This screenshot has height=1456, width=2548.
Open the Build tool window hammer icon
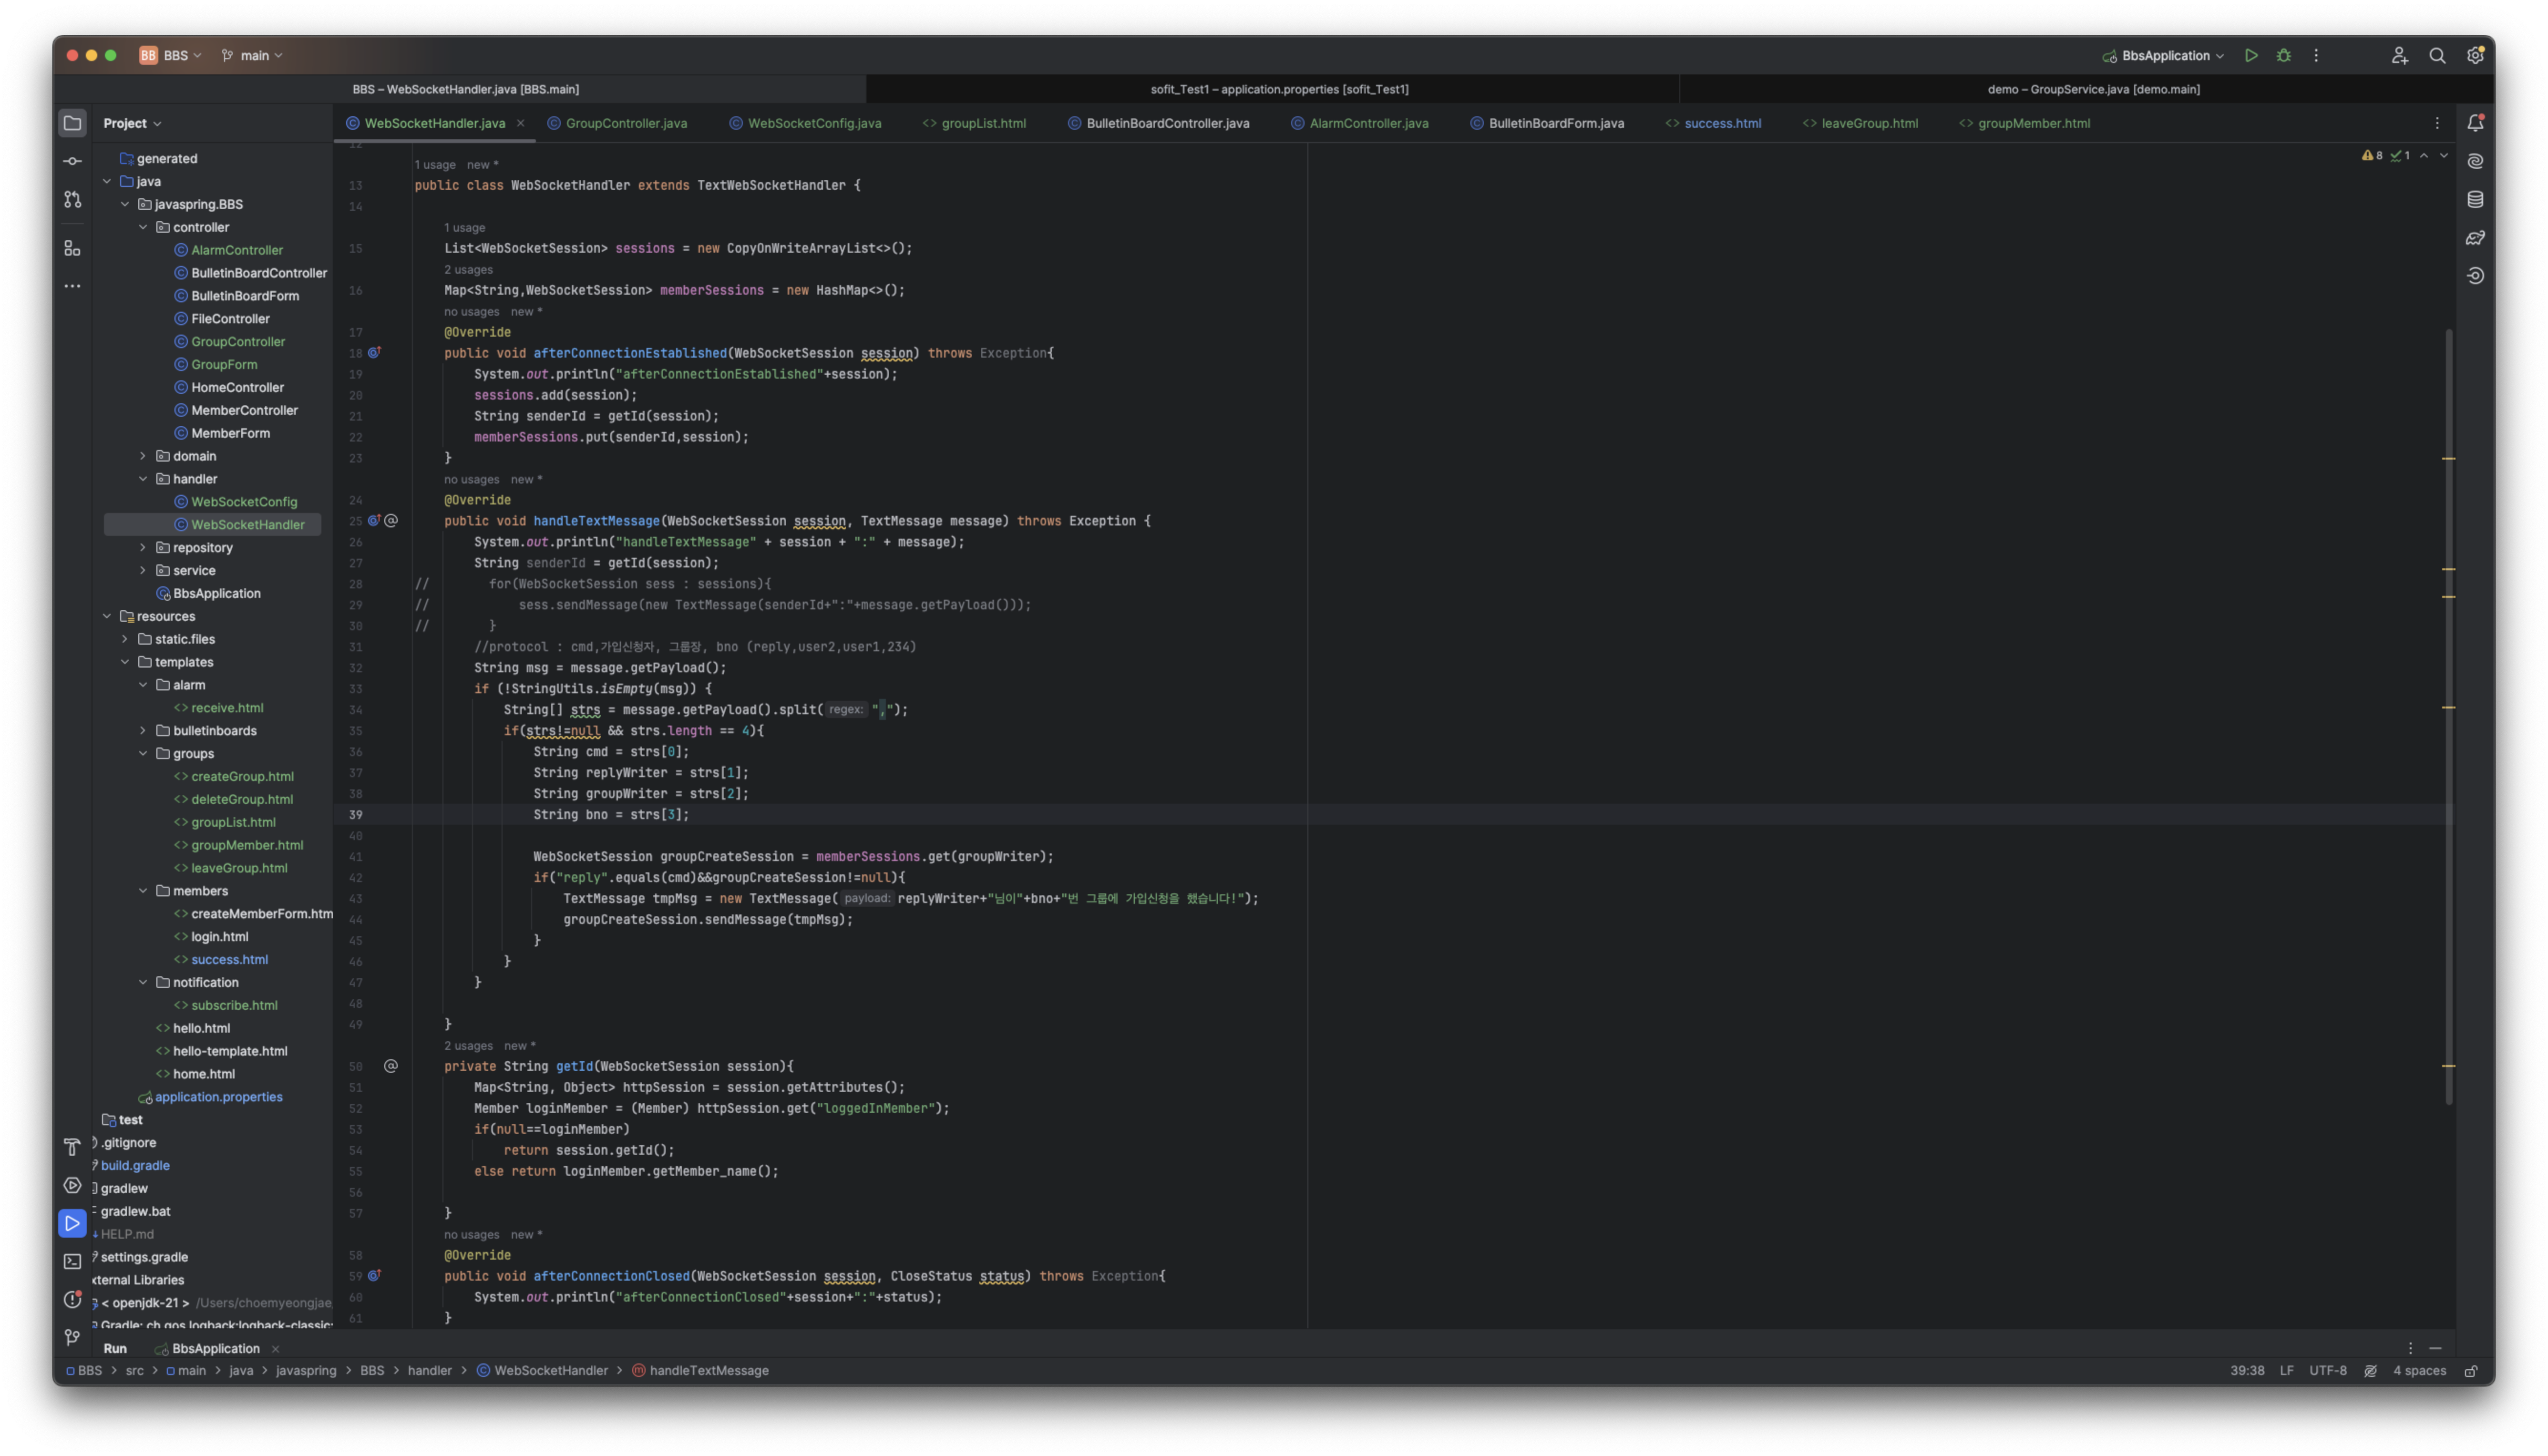(x=72, y=1147)
